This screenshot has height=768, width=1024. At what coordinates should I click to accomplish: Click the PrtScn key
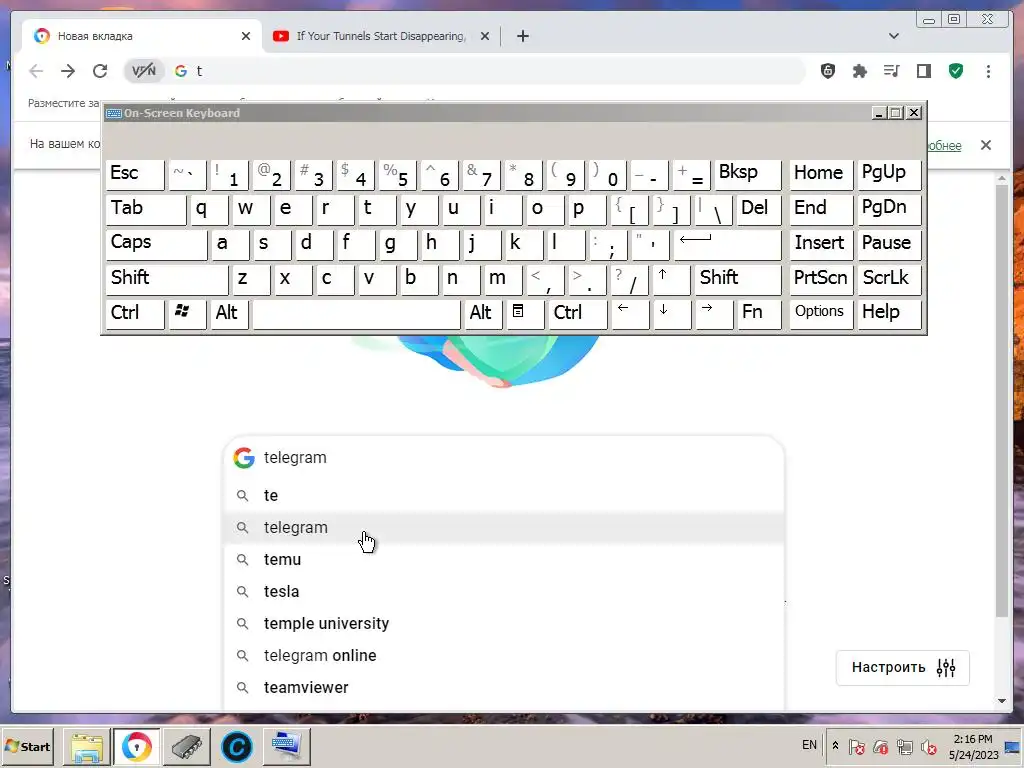coord(821,279)
